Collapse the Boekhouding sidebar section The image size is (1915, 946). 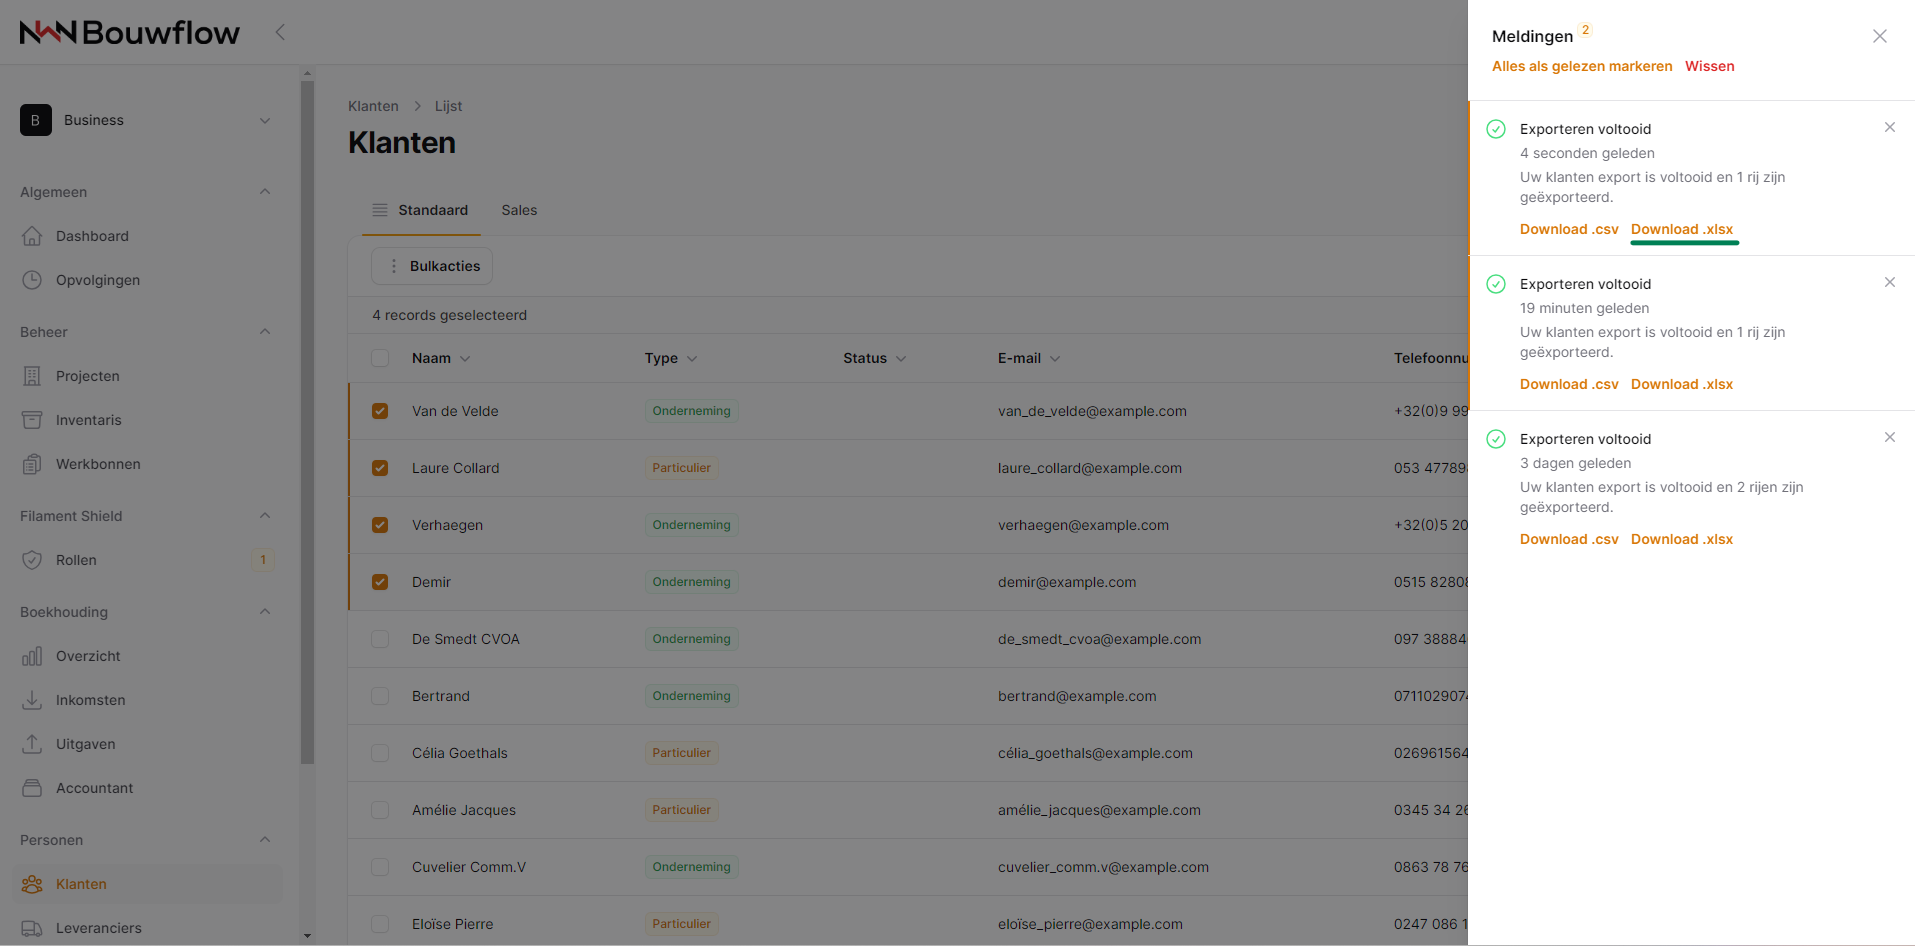pyautogui.click(x=265, y=612)
